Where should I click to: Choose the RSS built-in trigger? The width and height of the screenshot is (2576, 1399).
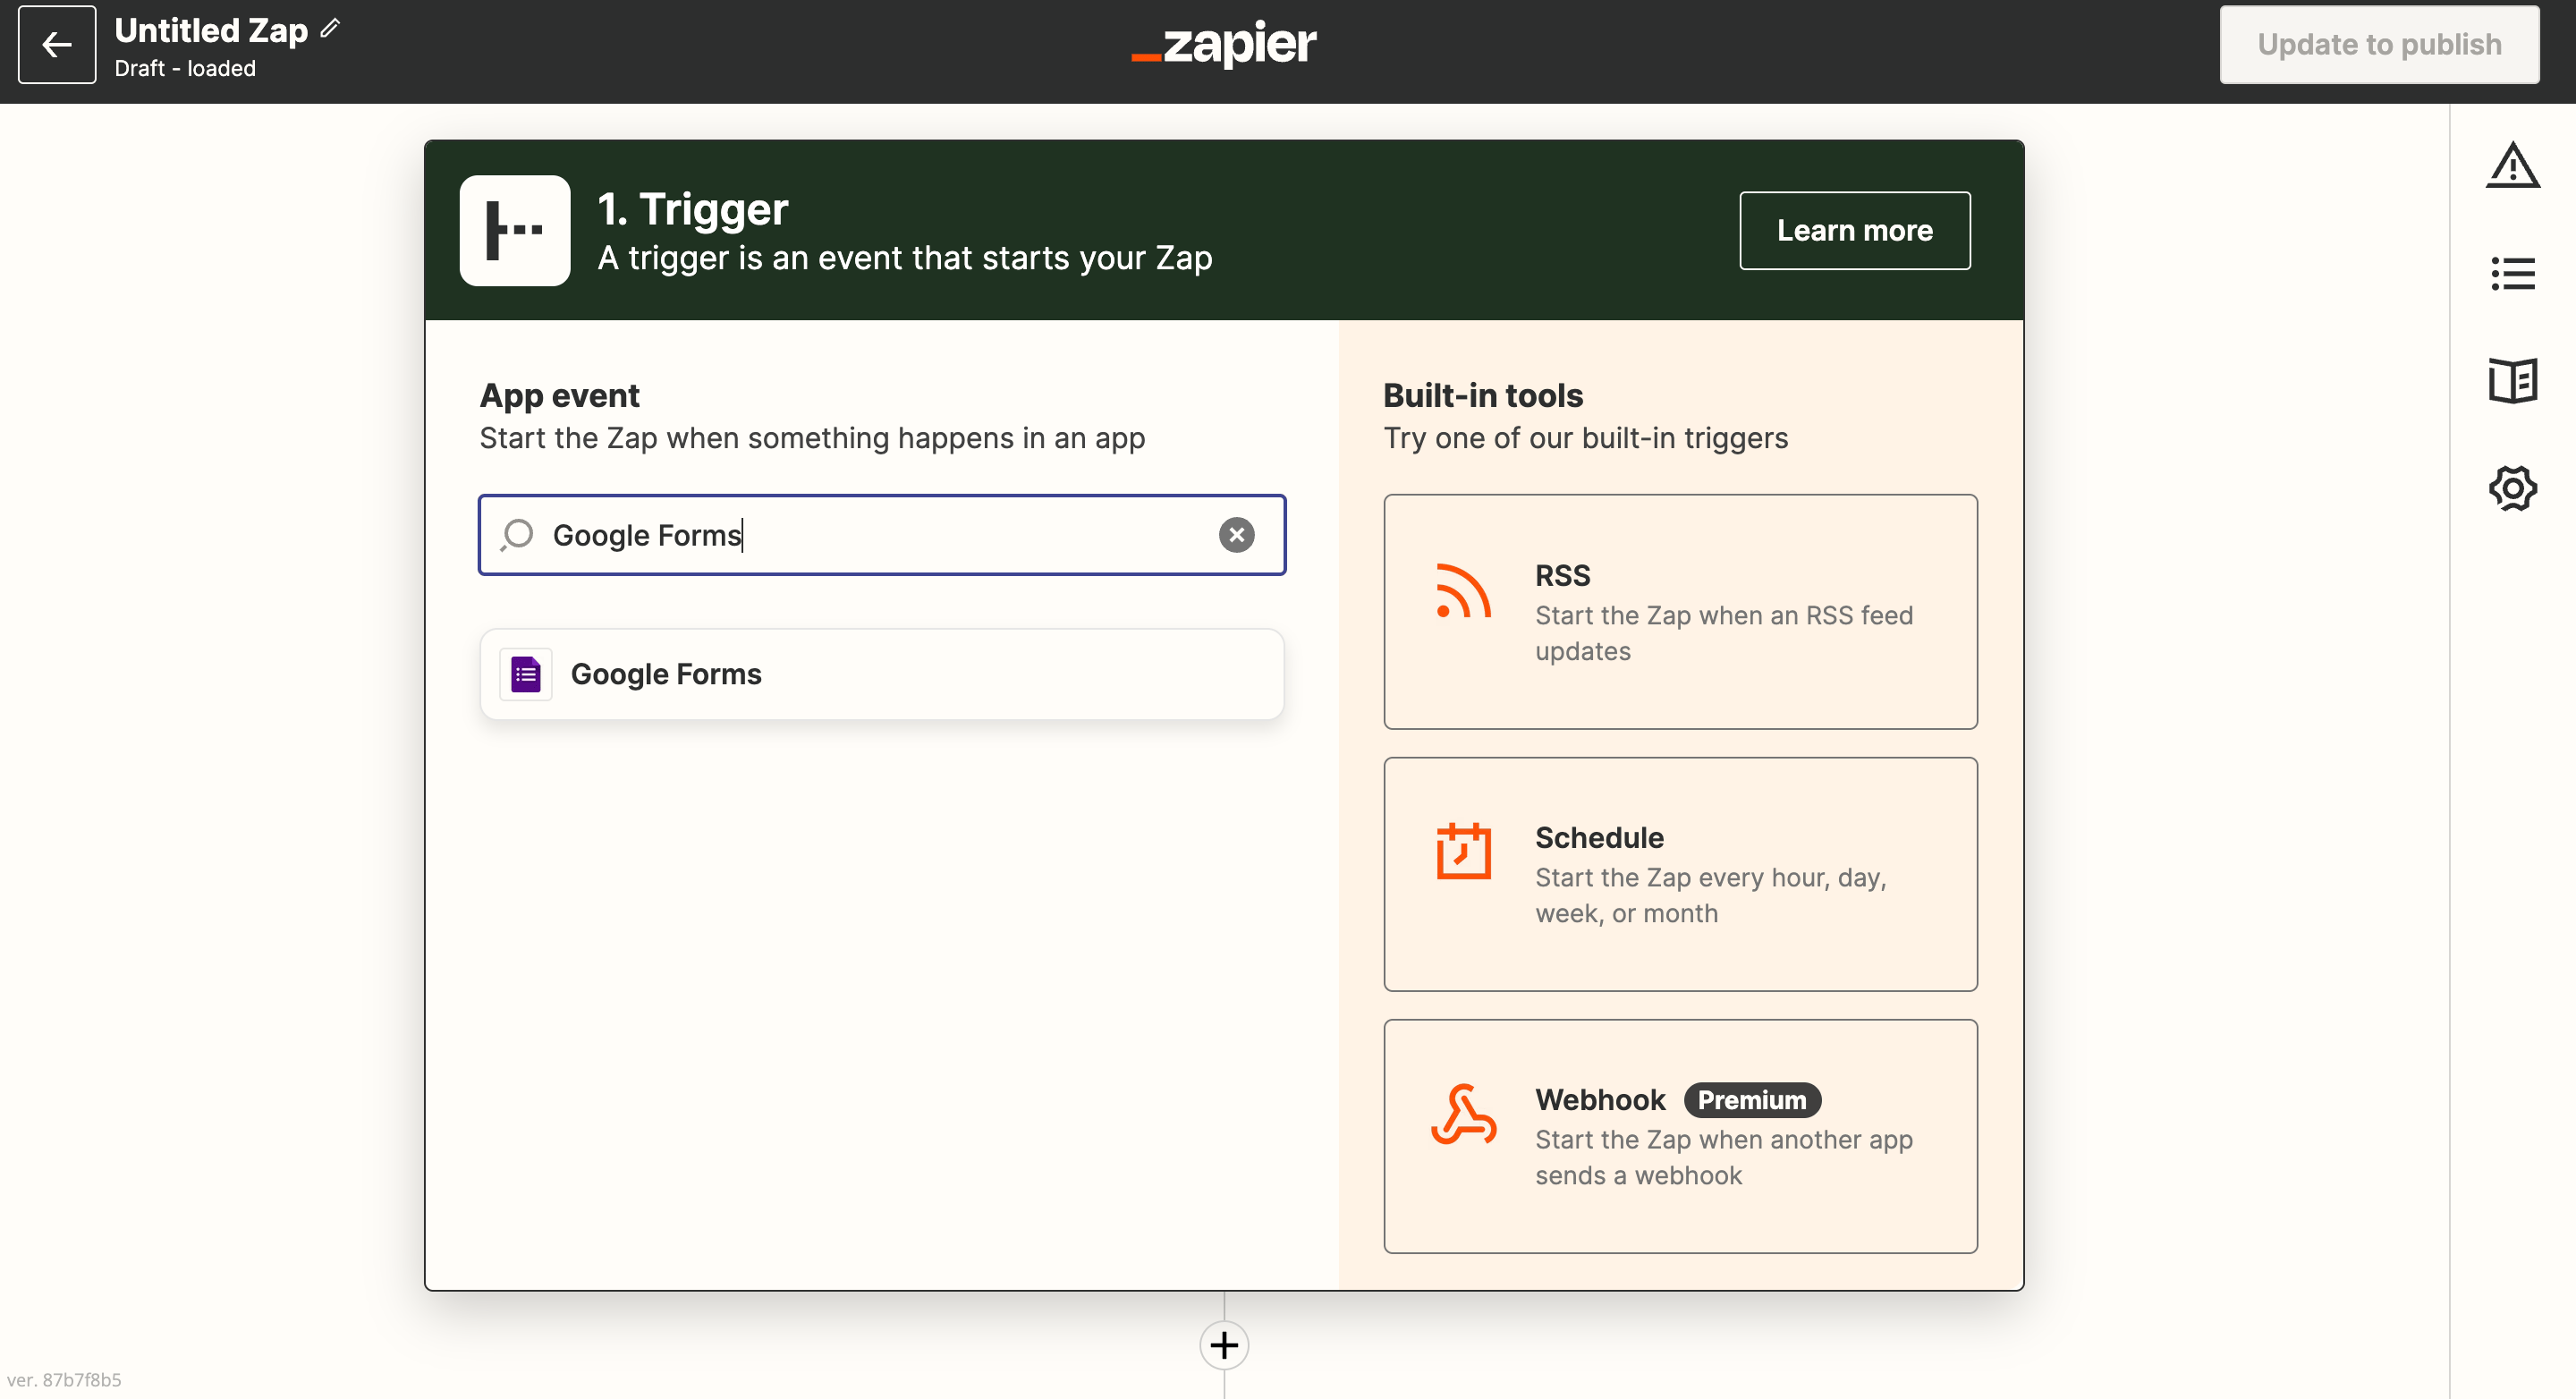(x=1680, y=611)
